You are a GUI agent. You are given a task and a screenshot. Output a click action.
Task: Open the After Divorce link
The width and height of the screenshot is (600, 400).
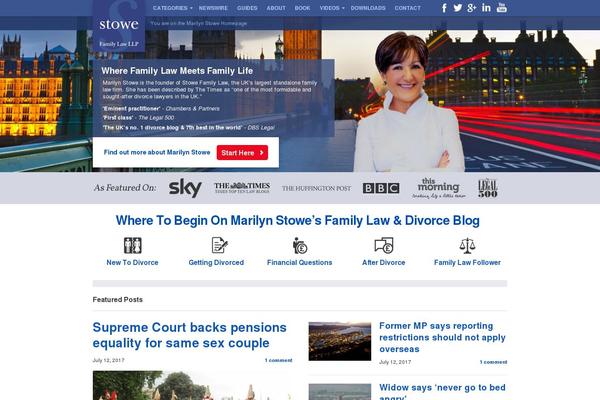tap(384, 263)
